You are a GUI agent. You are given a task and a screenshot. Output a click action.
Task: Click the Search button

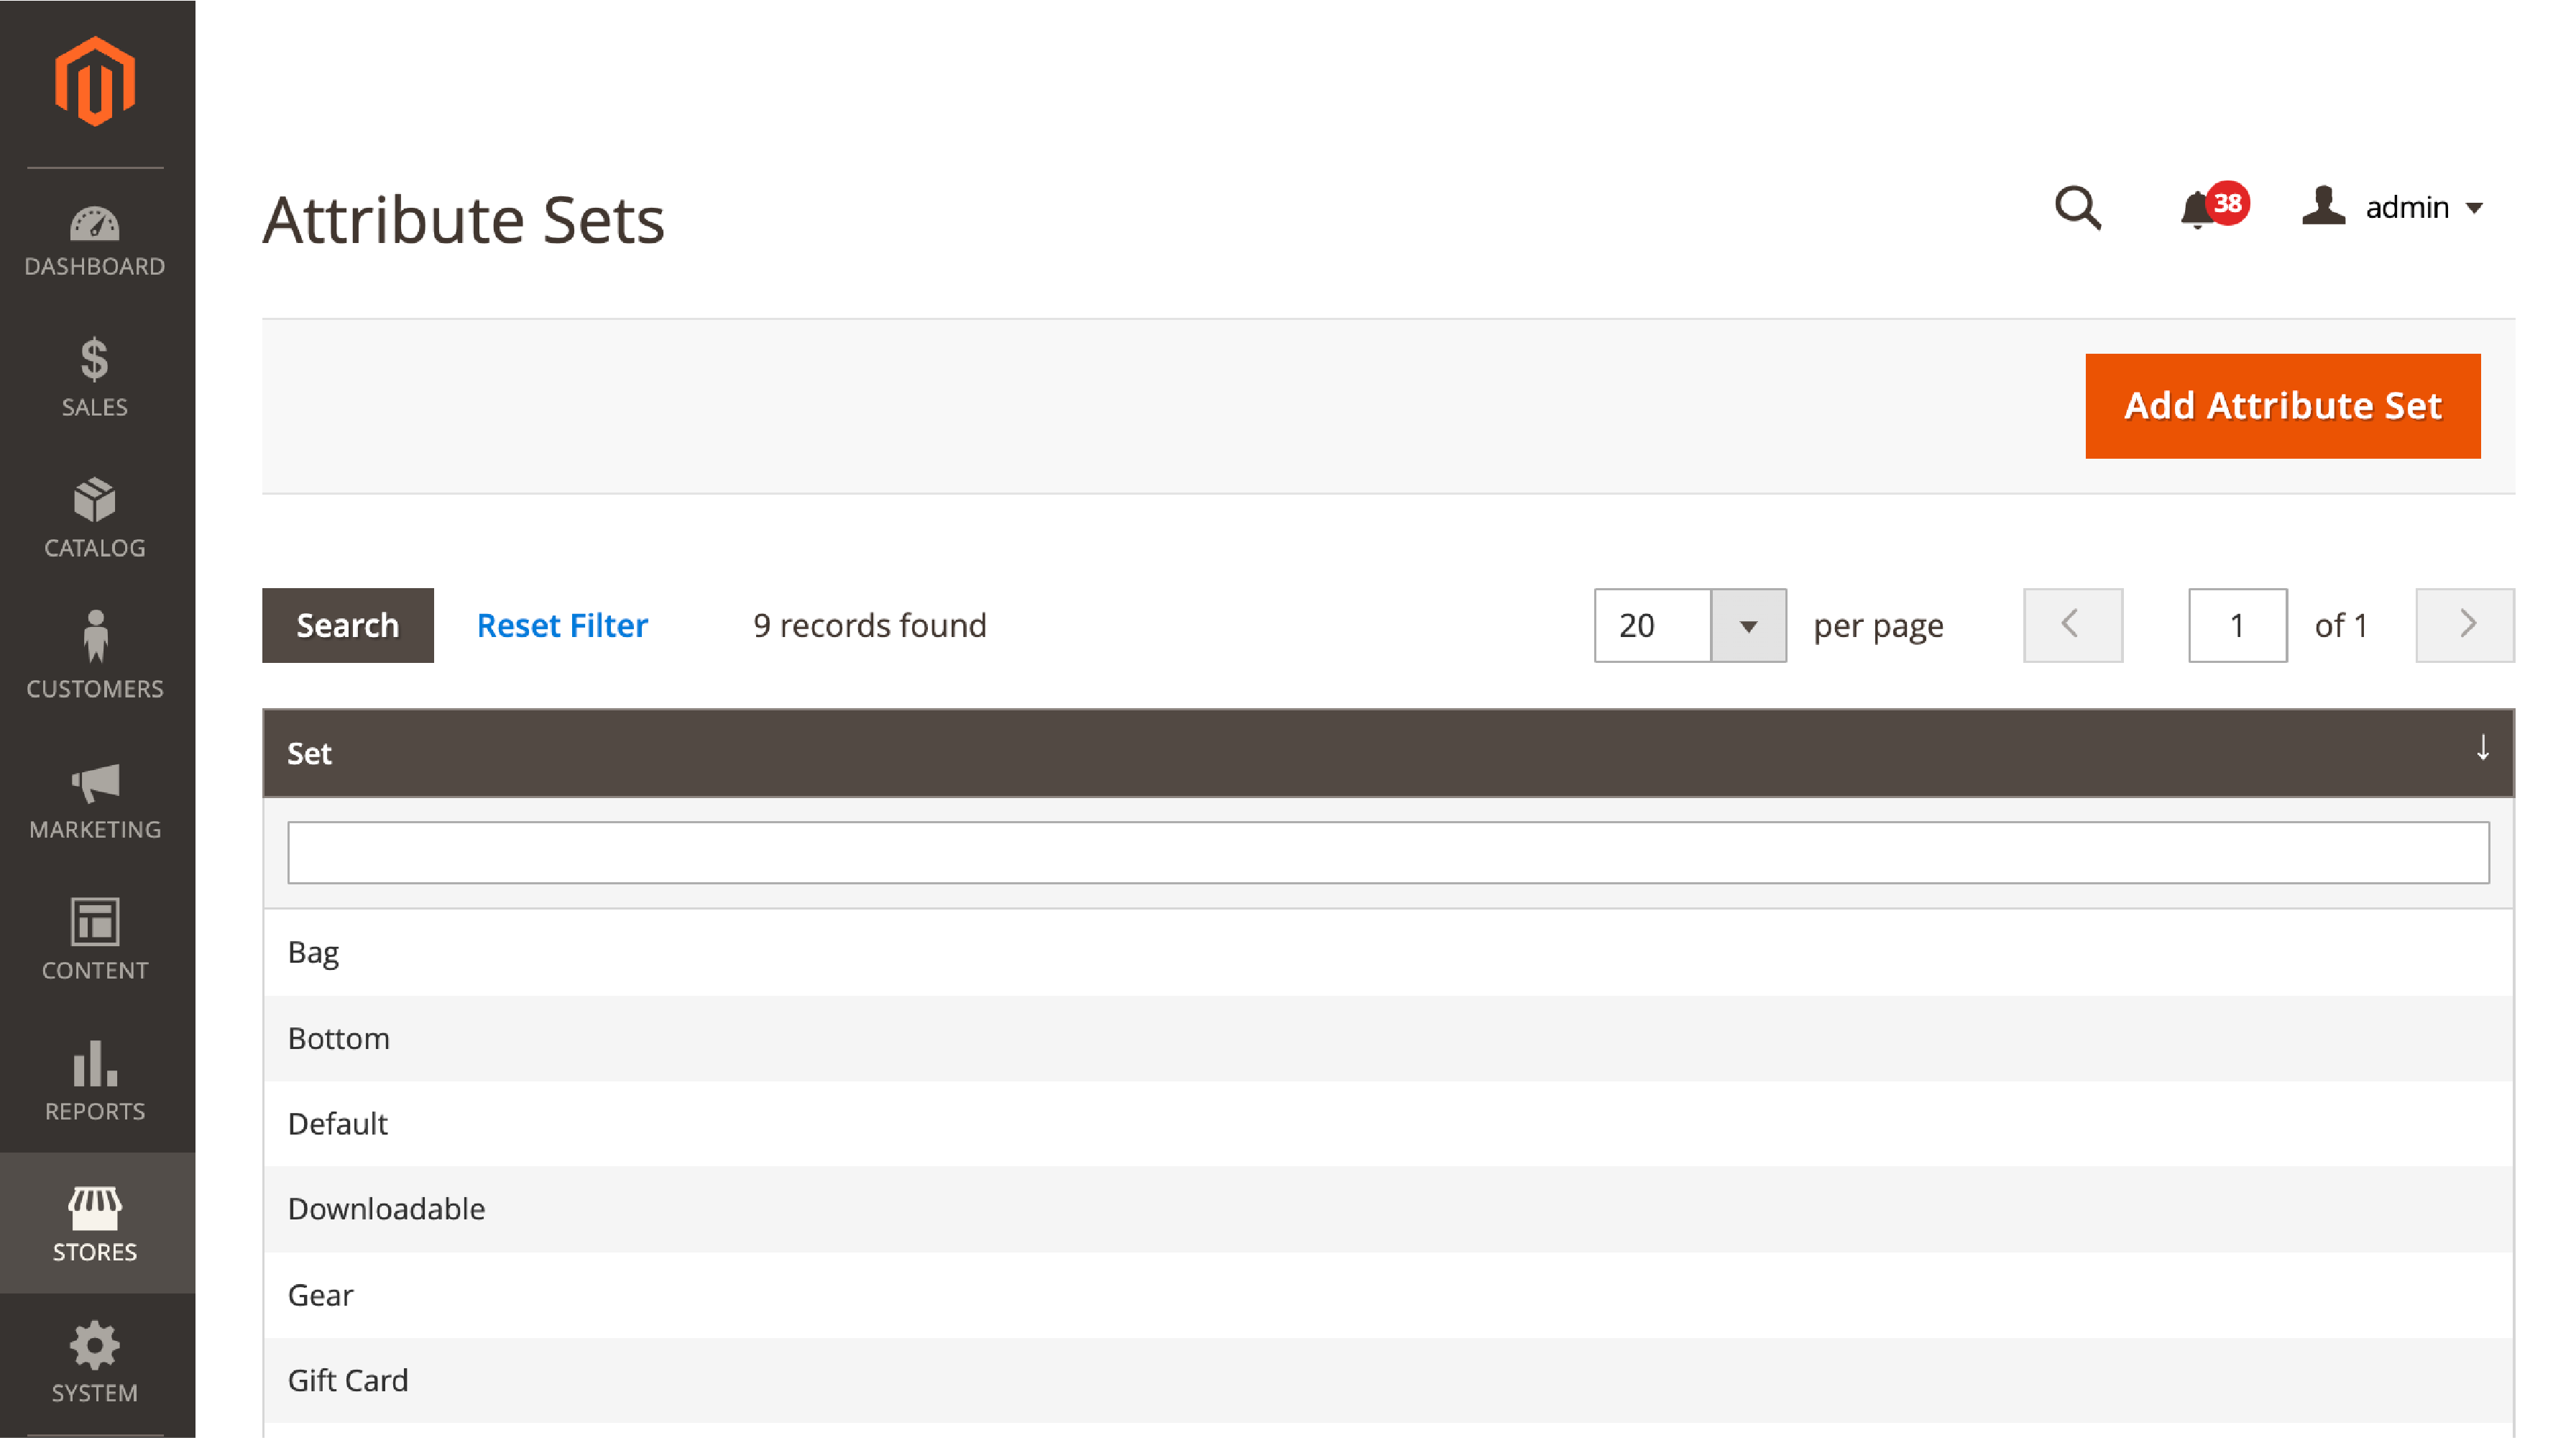tap(349, 625)
